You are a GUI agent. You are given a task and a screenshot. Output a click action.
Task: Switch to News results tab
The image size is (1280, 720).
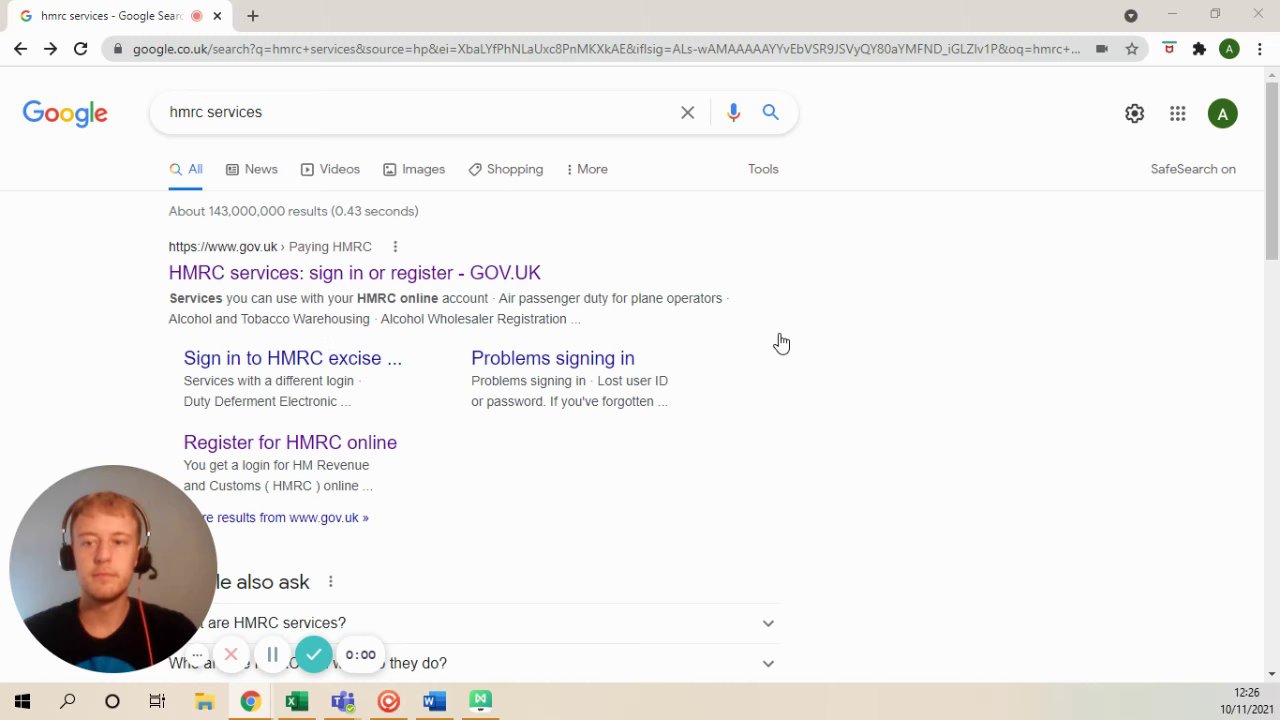click(251, 169)
